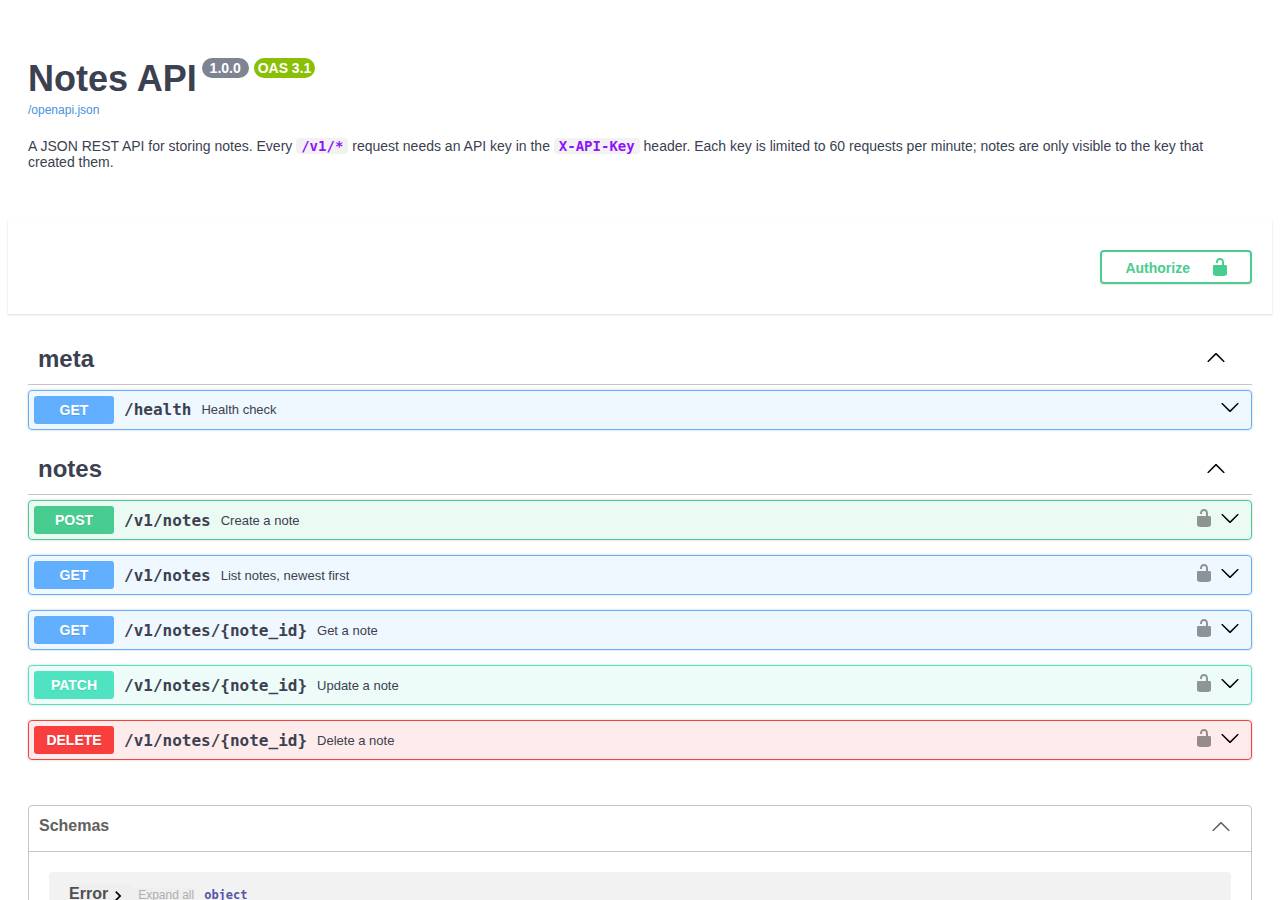Screen dimensions: 1280x900
Task: Click the /v1/* code text
Action: click(323, 146)
